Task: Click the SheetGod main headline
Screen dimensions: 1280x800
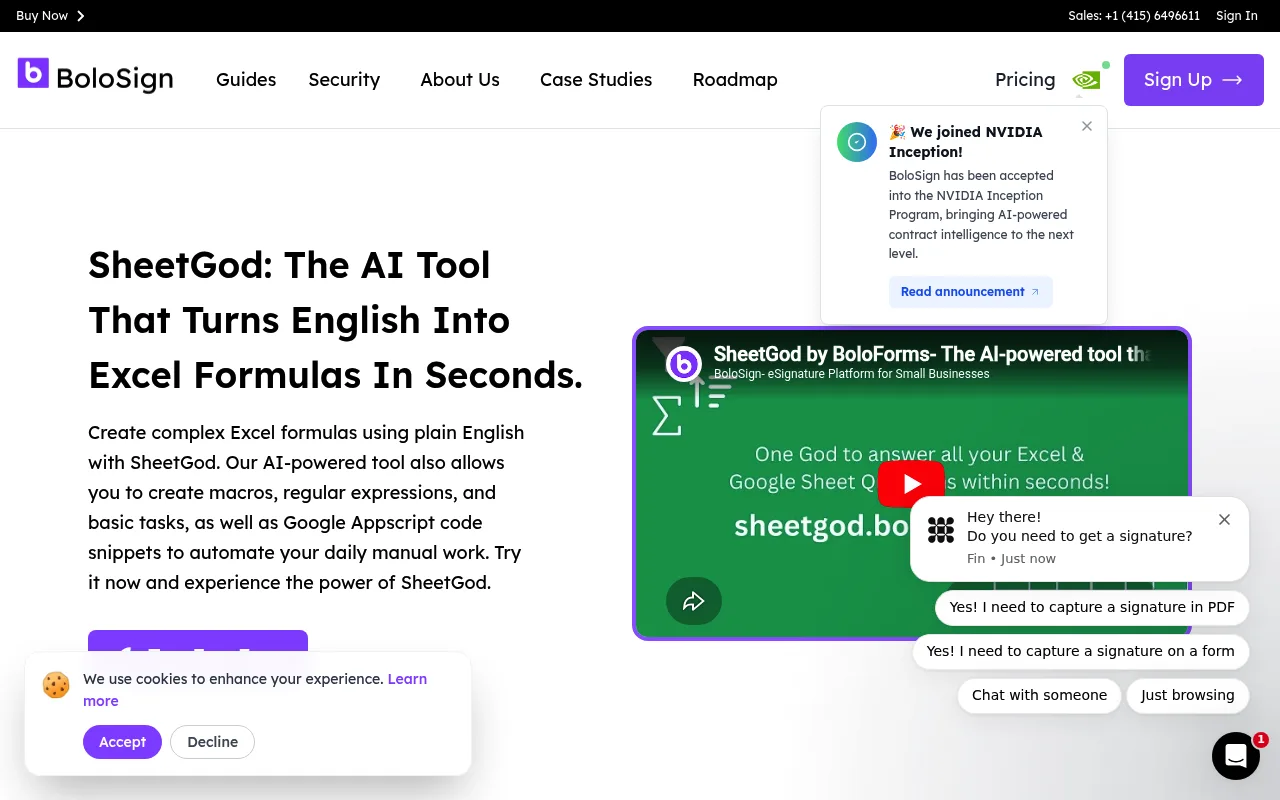Action: [336, 320]
